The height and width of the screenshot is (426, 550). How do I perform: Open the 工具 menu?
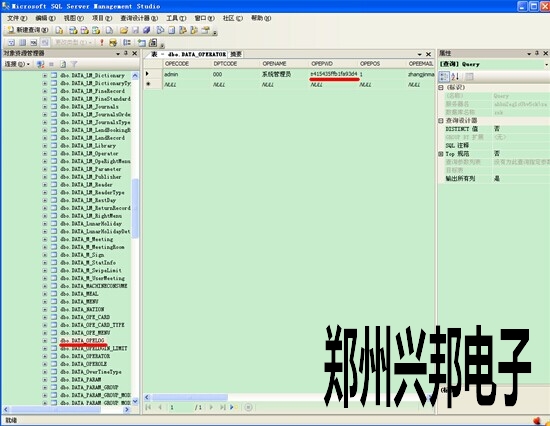click(176, 18)
